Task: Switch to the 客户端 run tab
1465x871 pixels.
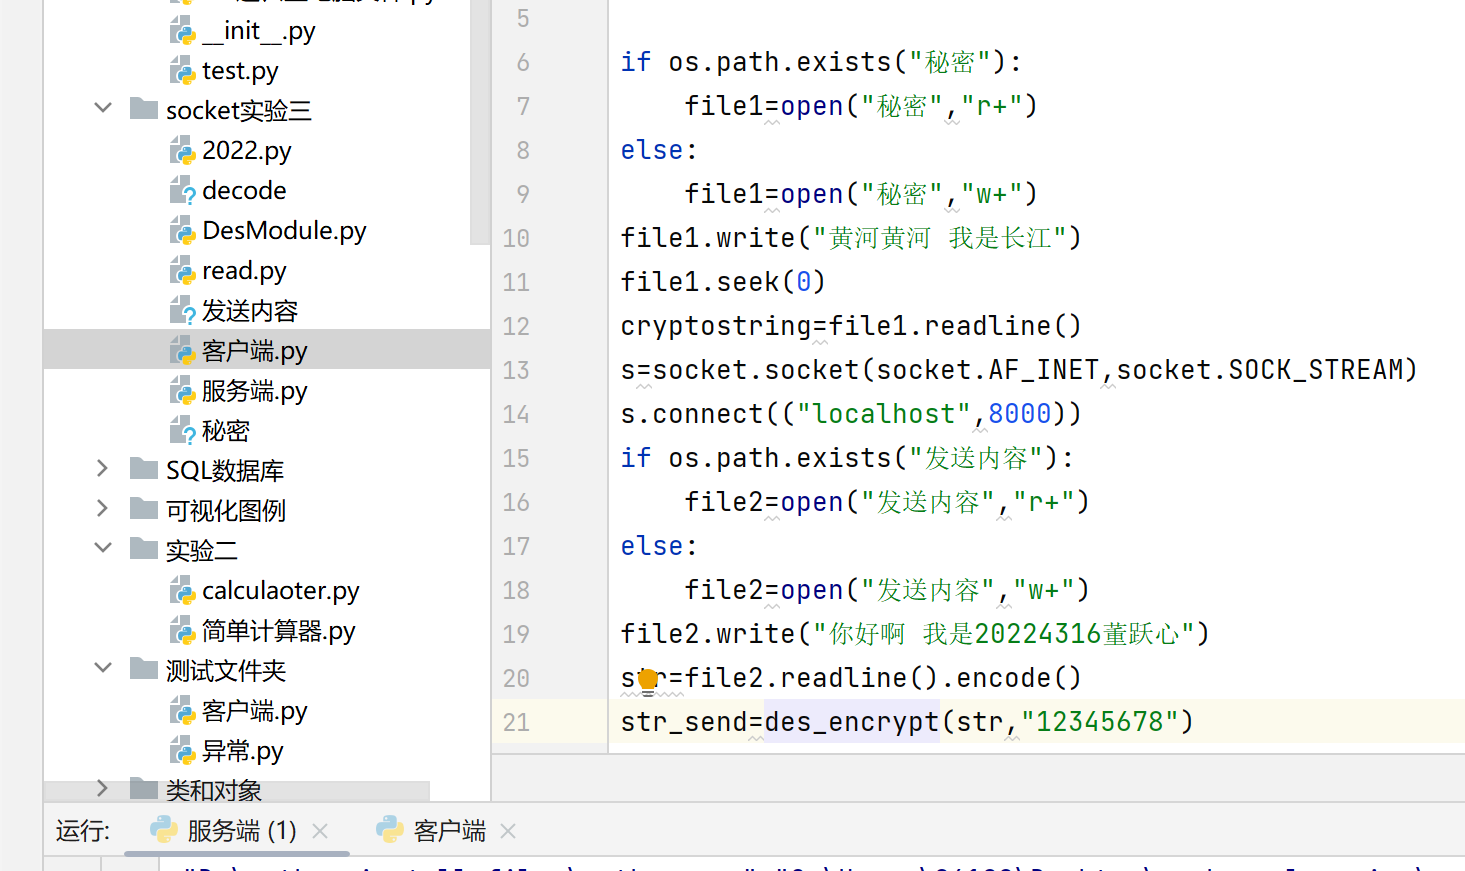Action: [449, 831]
